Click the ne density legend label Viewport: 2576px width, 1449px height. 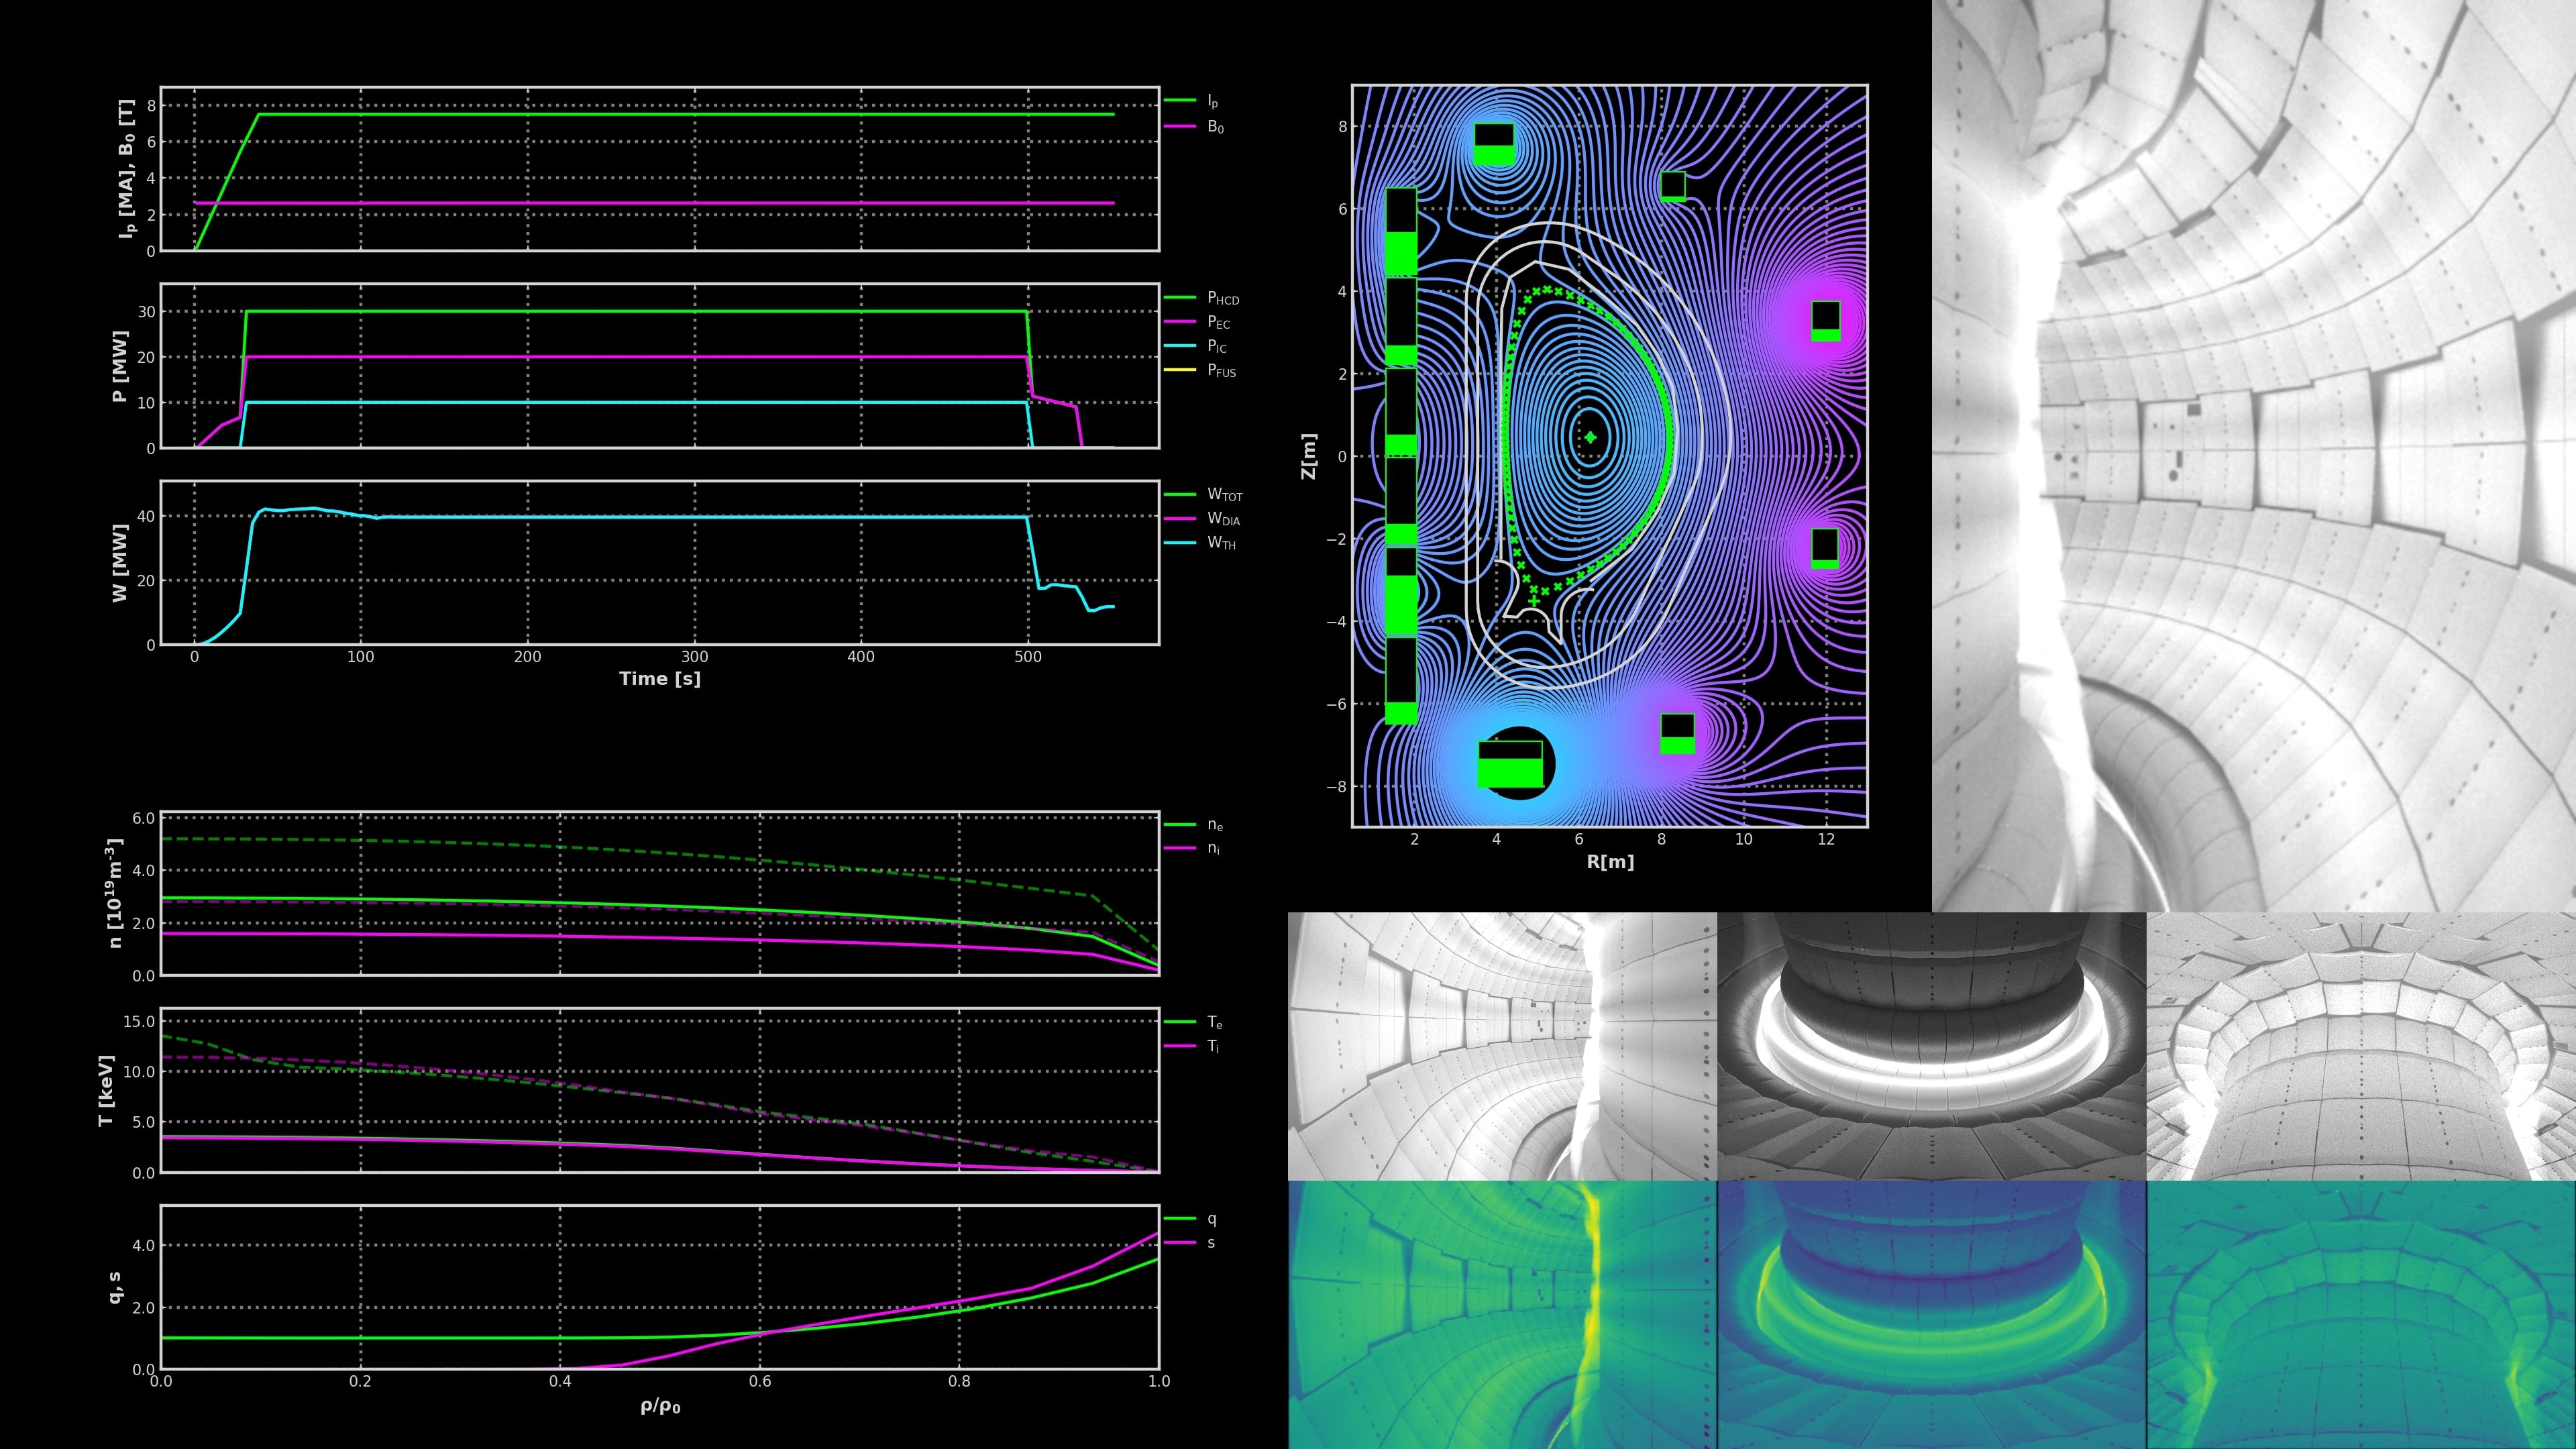click(1214, 825)
